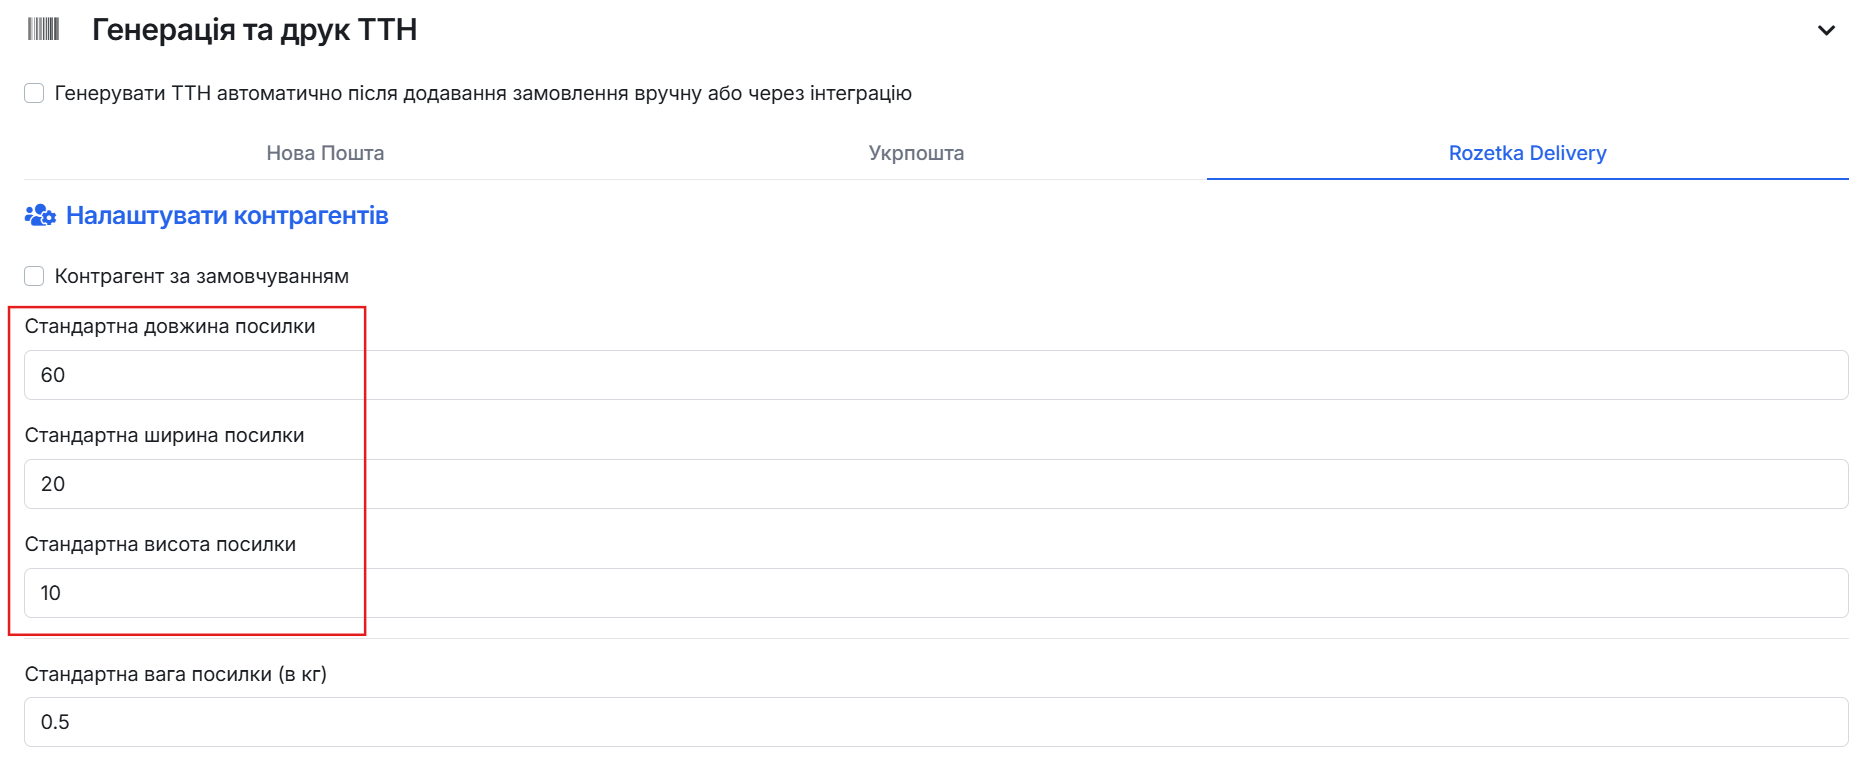Click the Контрагент за замовчуванням label text
This screenshot has width=1876, height=767.
(202, 276)
